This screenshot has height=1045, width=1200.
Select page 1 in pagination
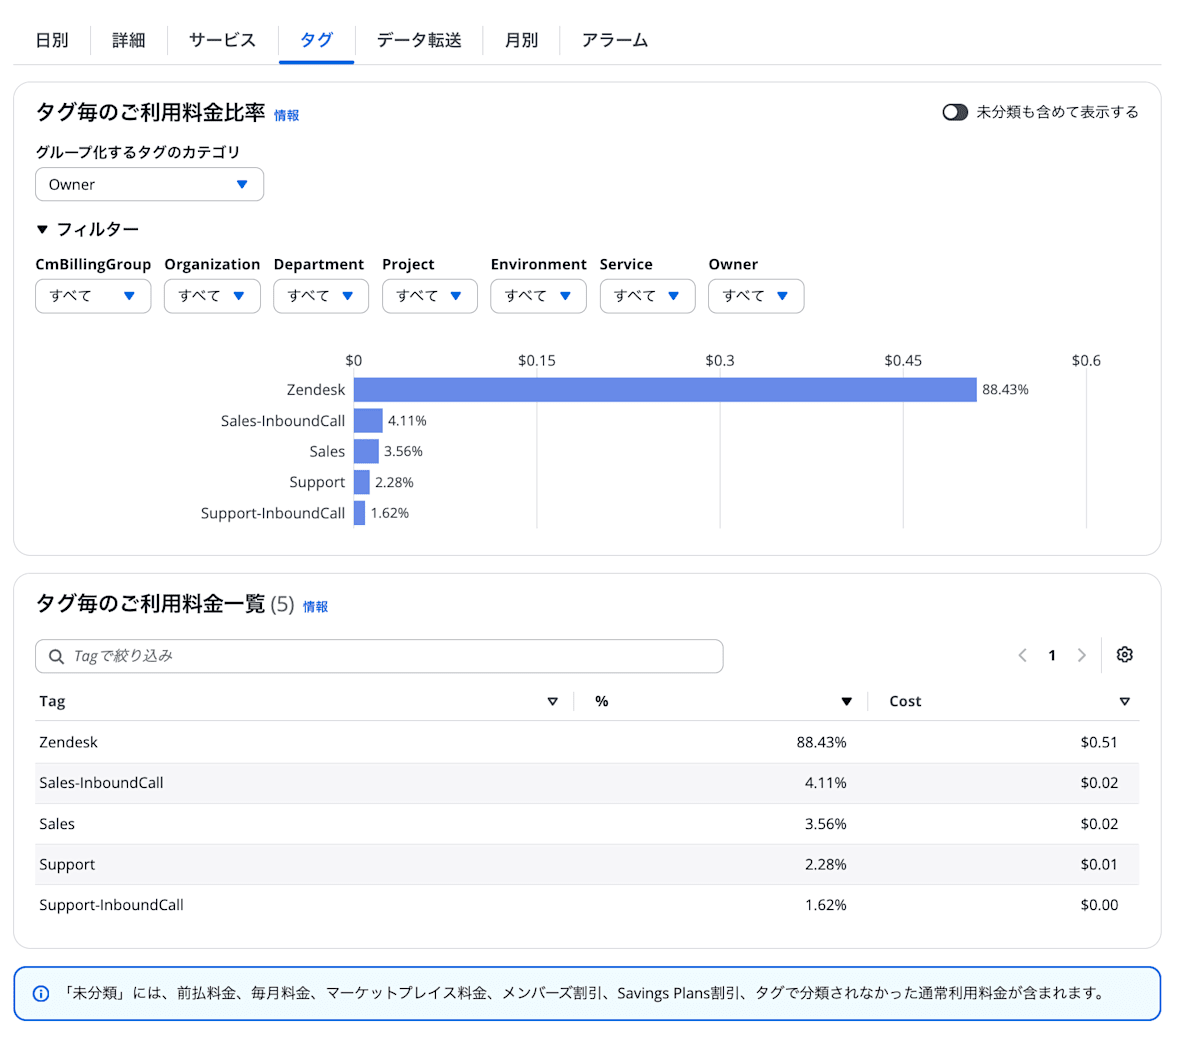pyautogui.click(x=1052, y=656)
